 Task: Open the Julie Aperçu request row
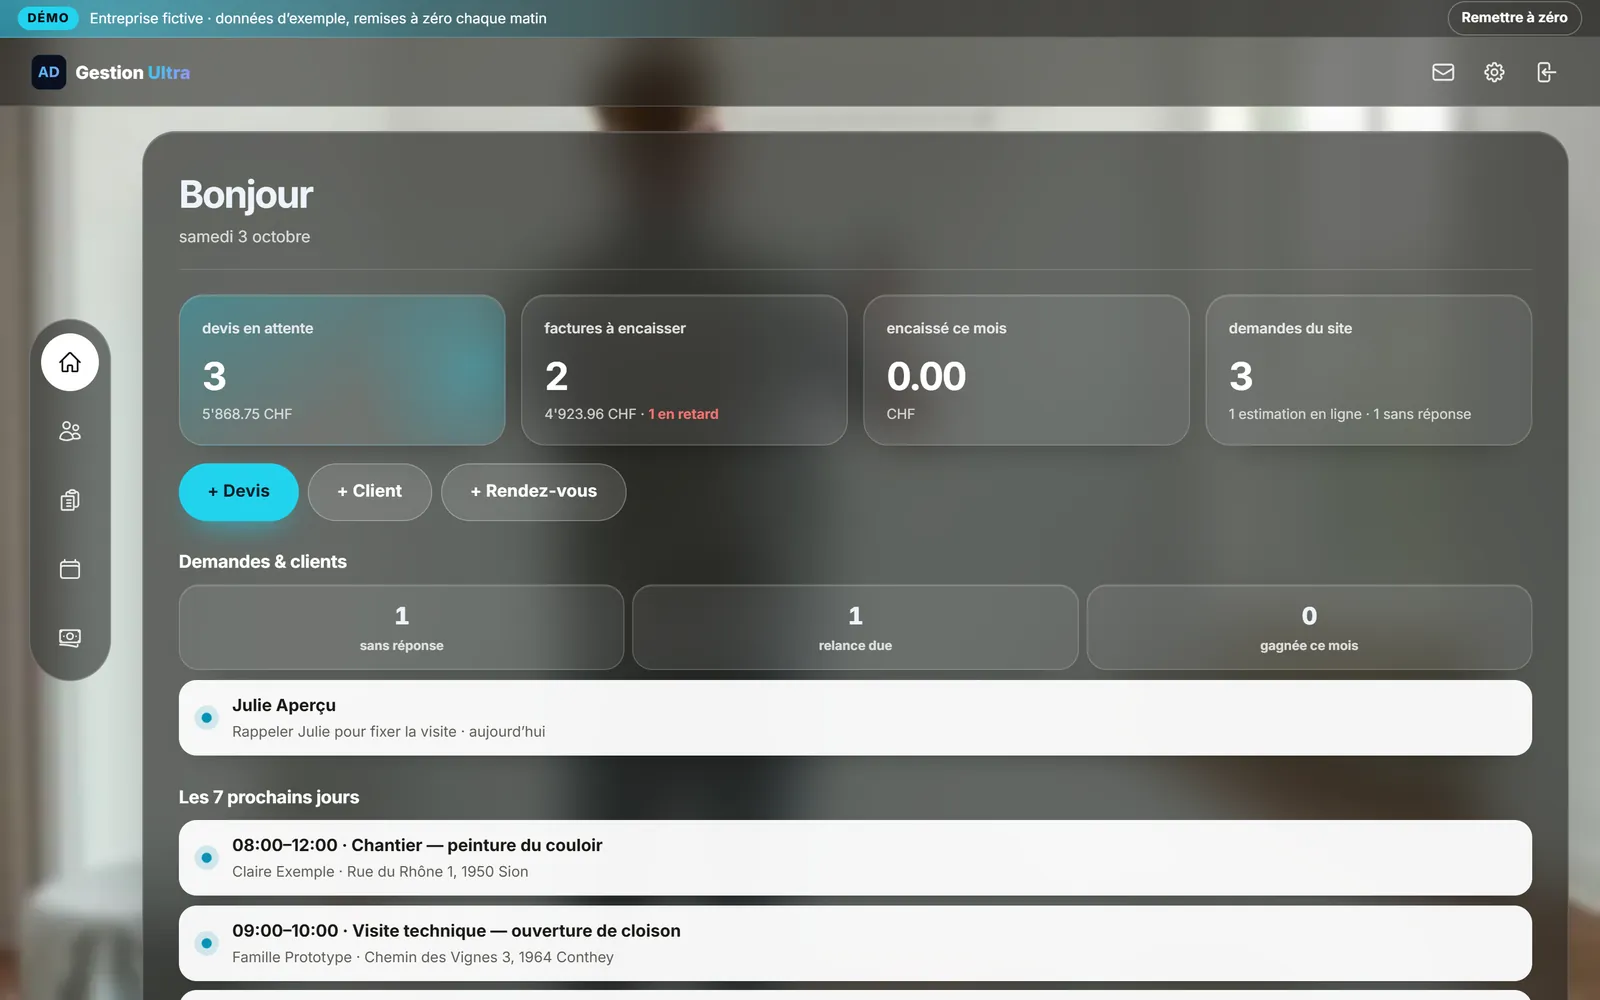[855, 718]
